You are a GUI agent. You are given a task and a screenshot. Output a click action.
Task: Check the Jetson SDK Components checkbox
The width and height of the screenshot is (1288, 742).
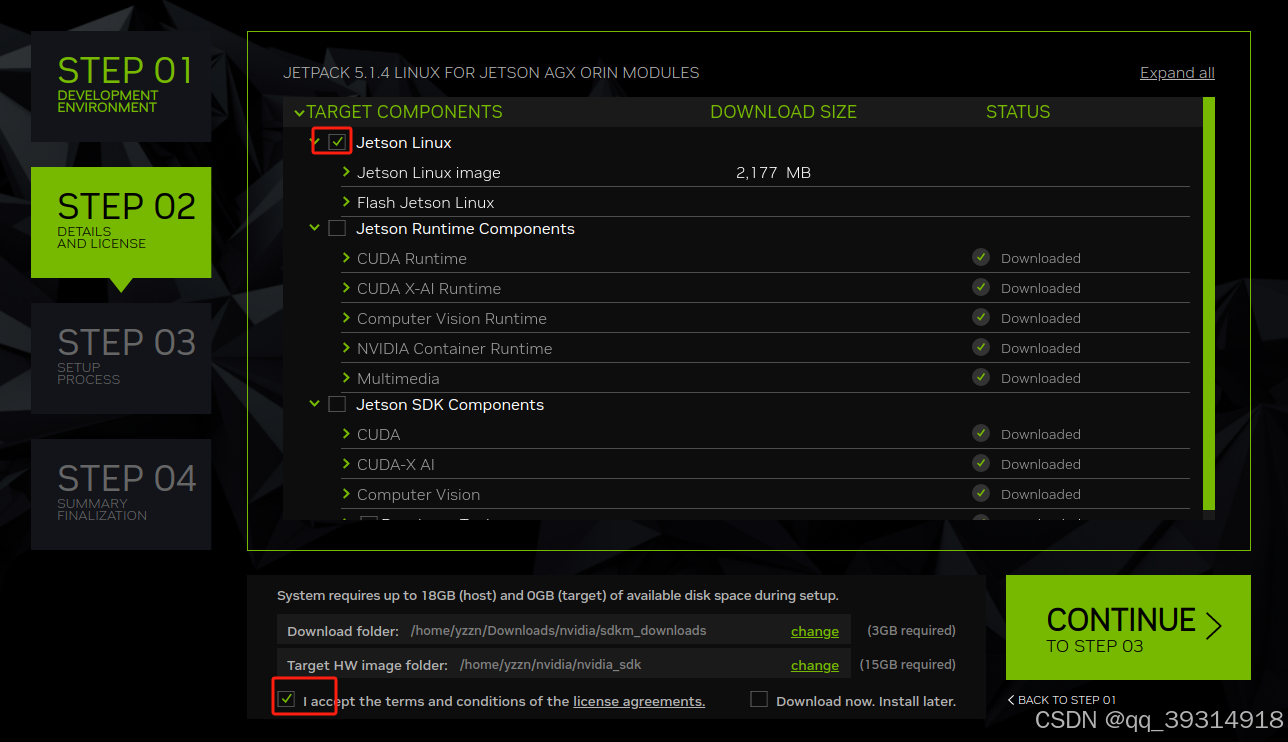(337, 404)
